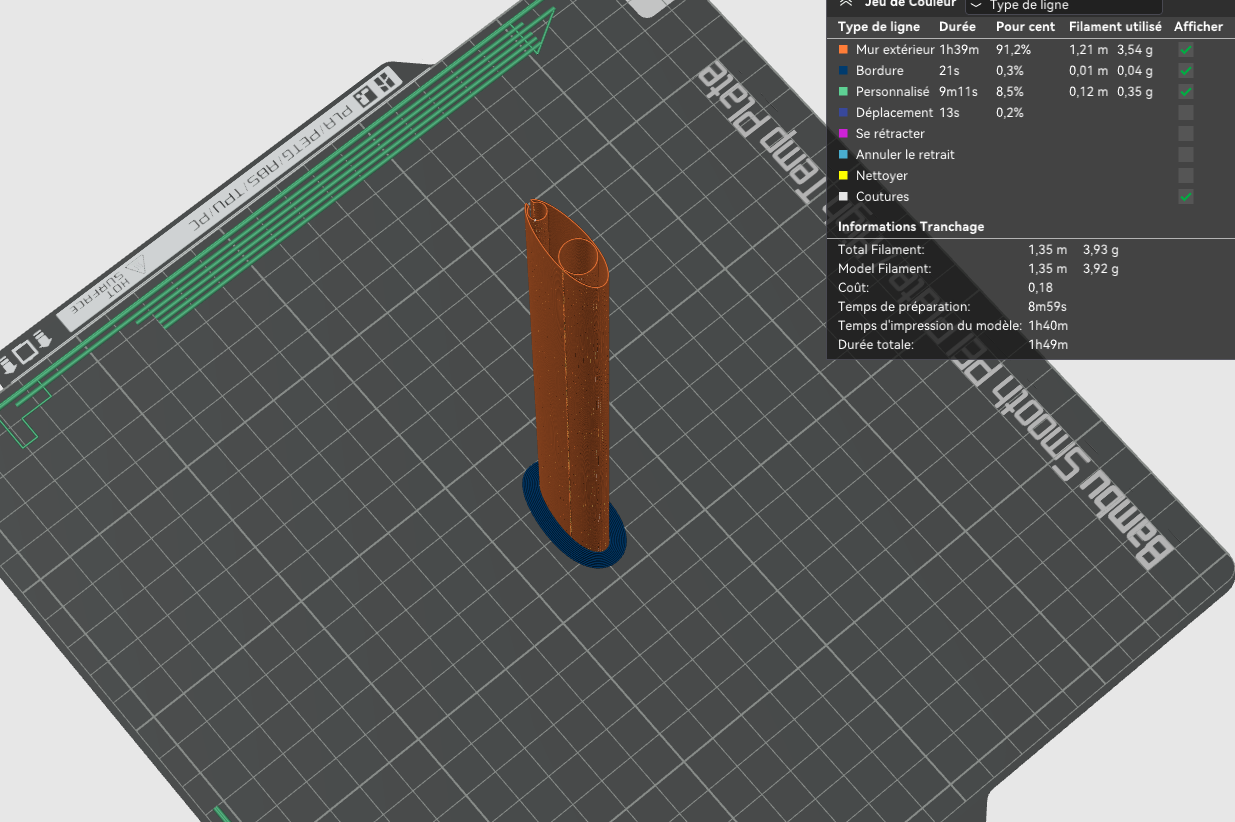1235x822 pixels.
Task: Uncheck the Bordure display checkbox
Action: pyautogui.click(x=1186, y=71)
